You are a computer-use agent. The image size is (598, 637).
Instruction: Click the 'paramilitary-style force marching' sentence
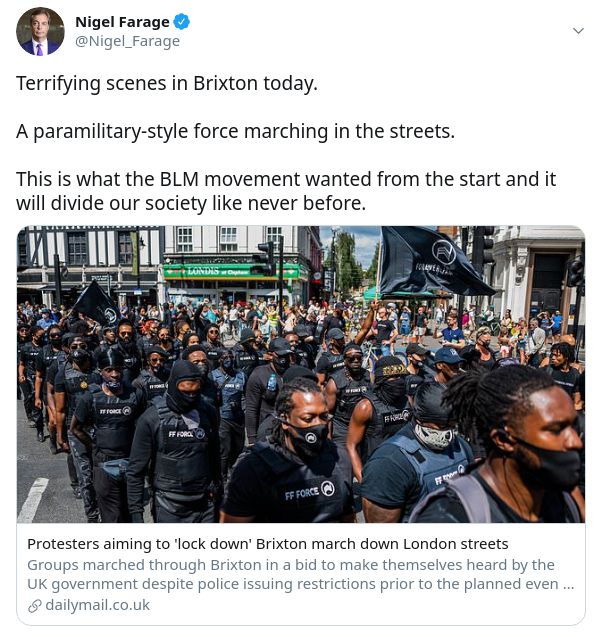point(235,132)
